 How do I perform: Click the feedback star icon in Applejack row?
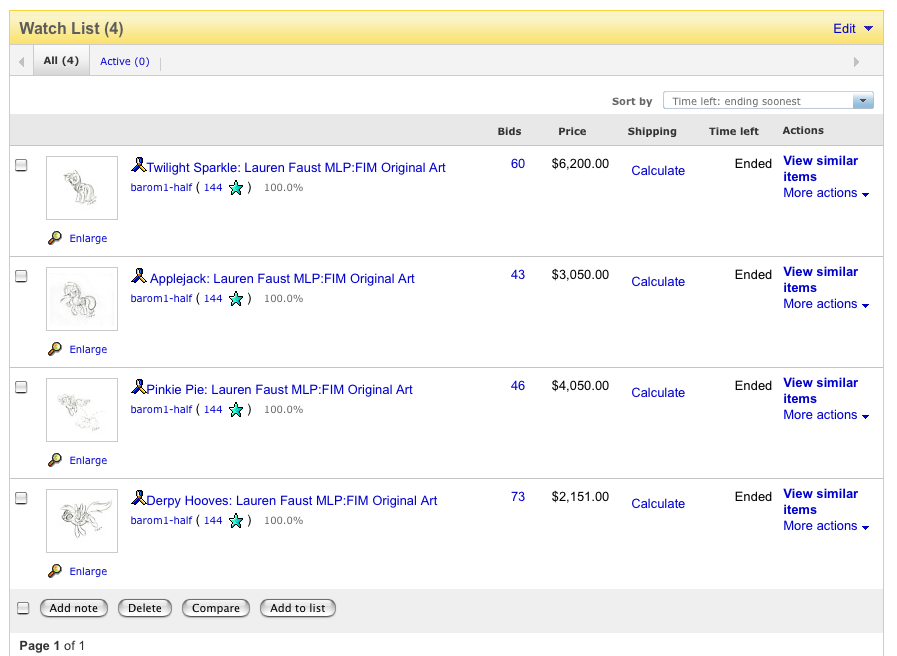point(236,299)
